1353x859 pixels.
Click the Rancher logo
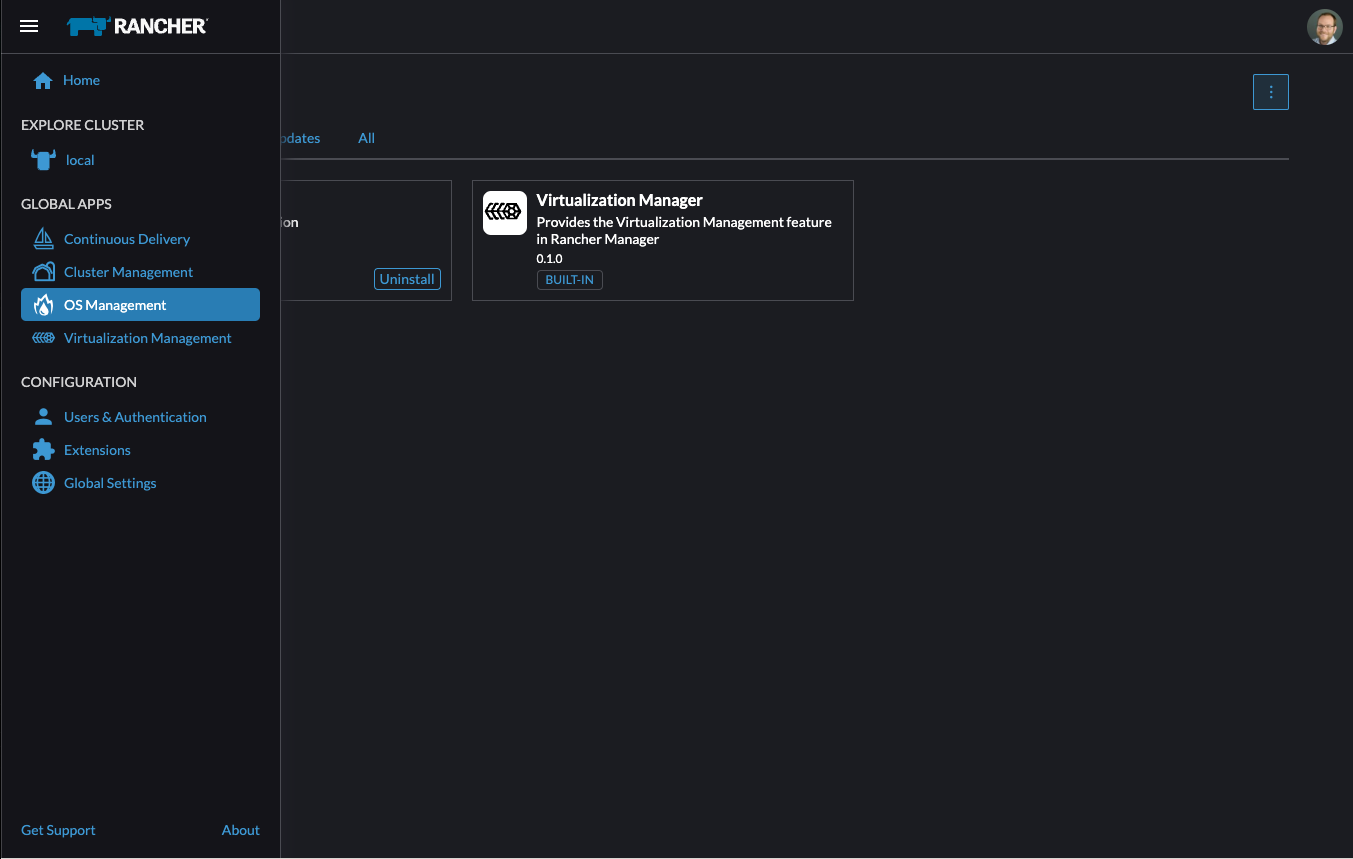click(x=137, y=26)
